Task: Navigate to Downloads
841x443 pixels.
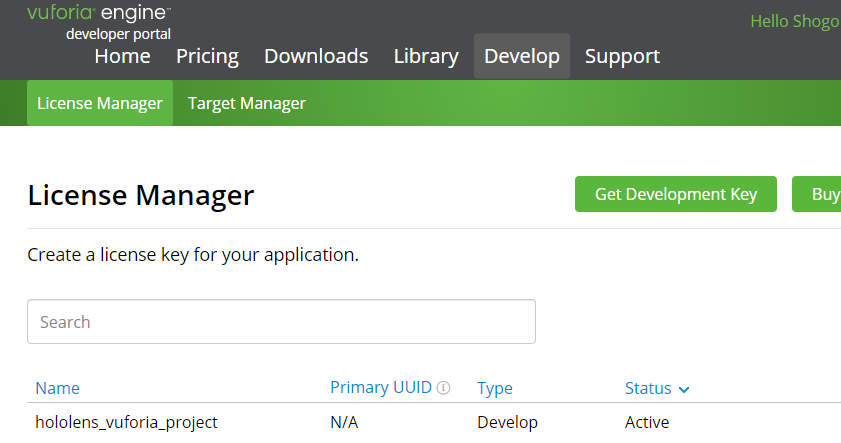Action: (316, 56)
